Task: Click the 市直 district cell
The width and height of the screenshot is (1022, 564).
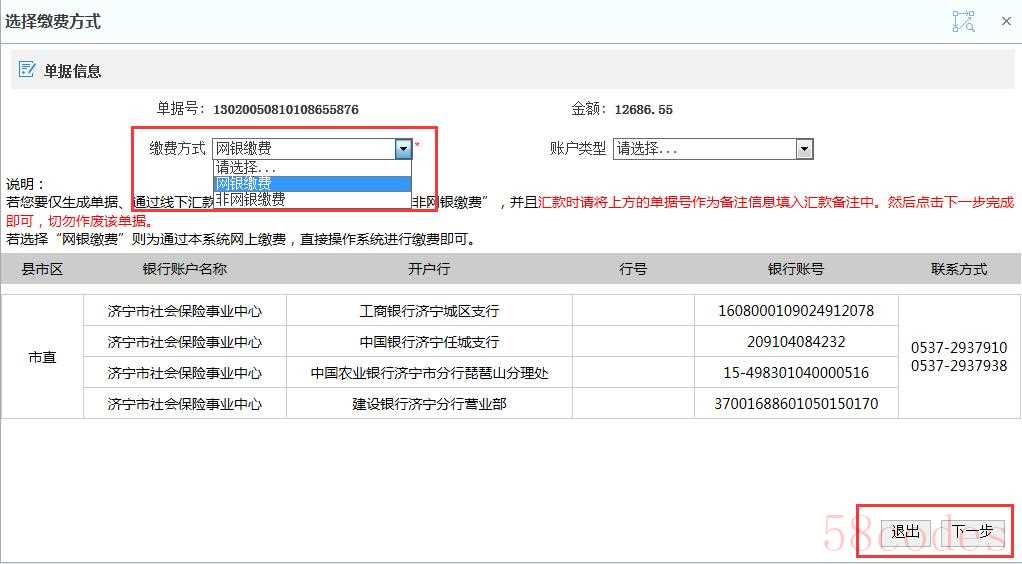Action: tap(42, 357)
